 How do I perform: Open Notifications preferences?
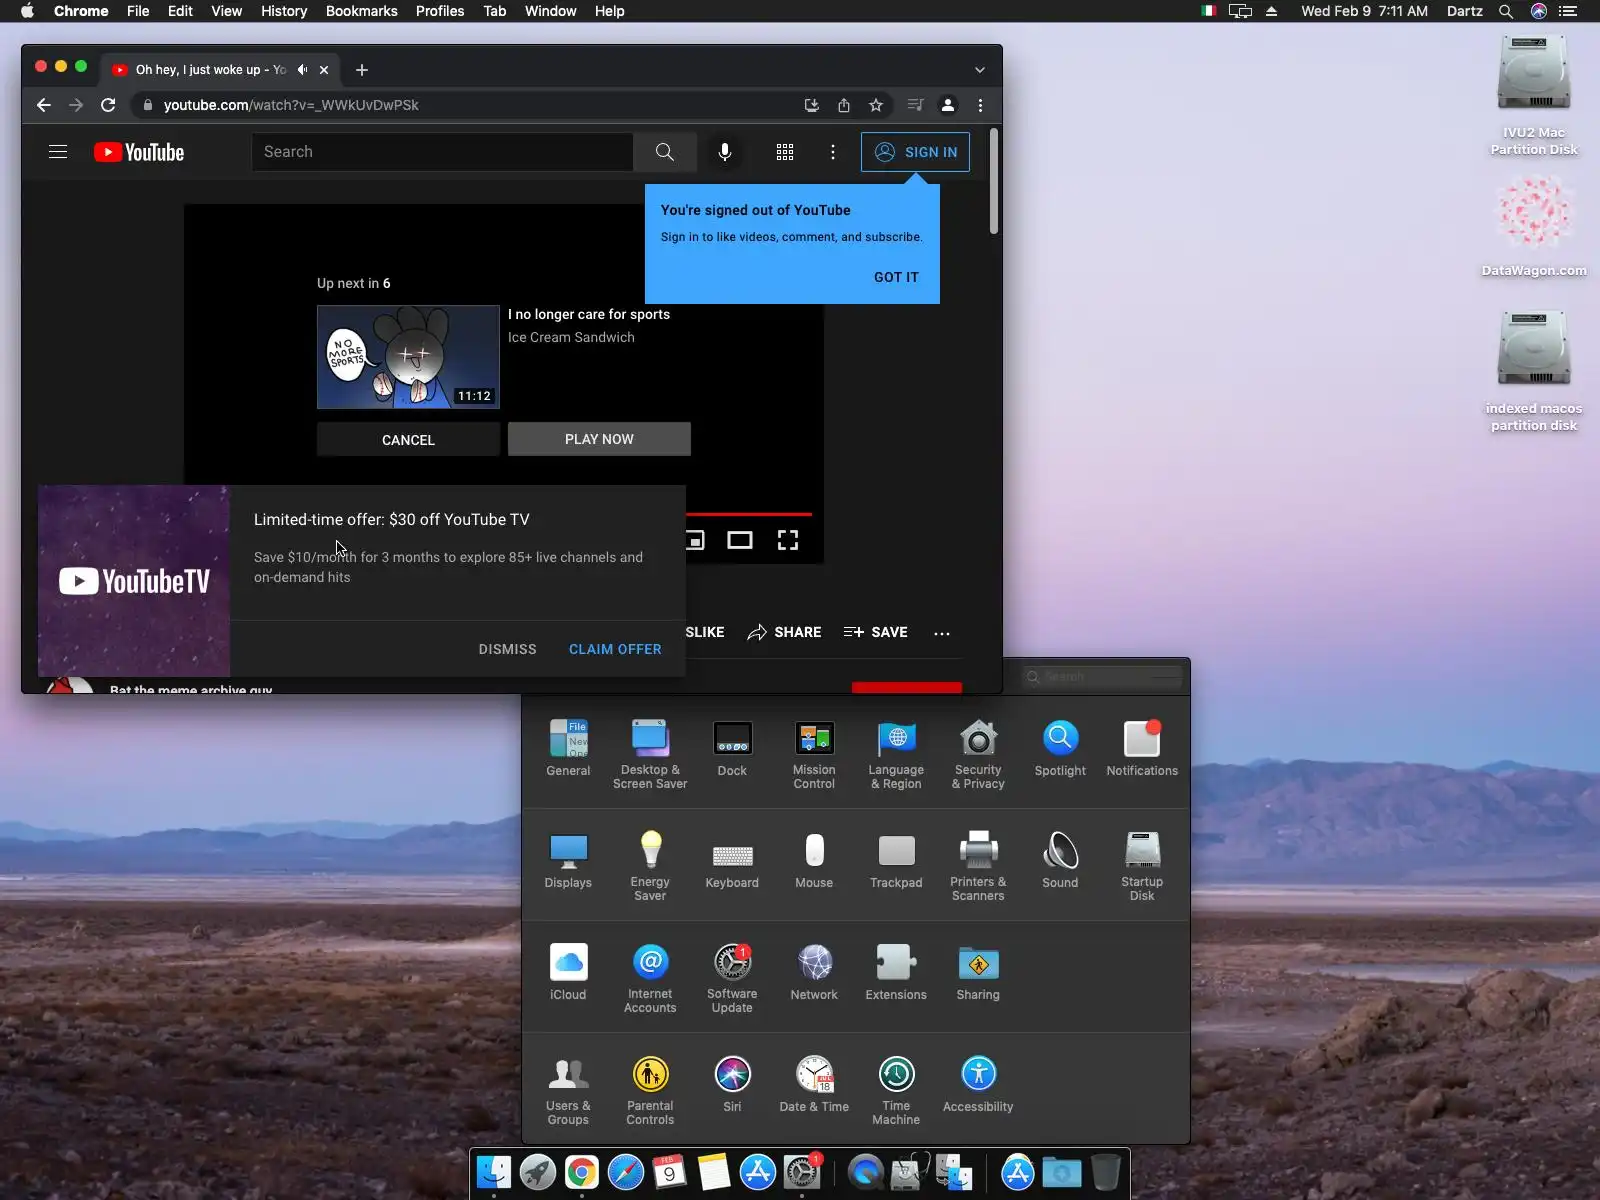pos(1142,747)
